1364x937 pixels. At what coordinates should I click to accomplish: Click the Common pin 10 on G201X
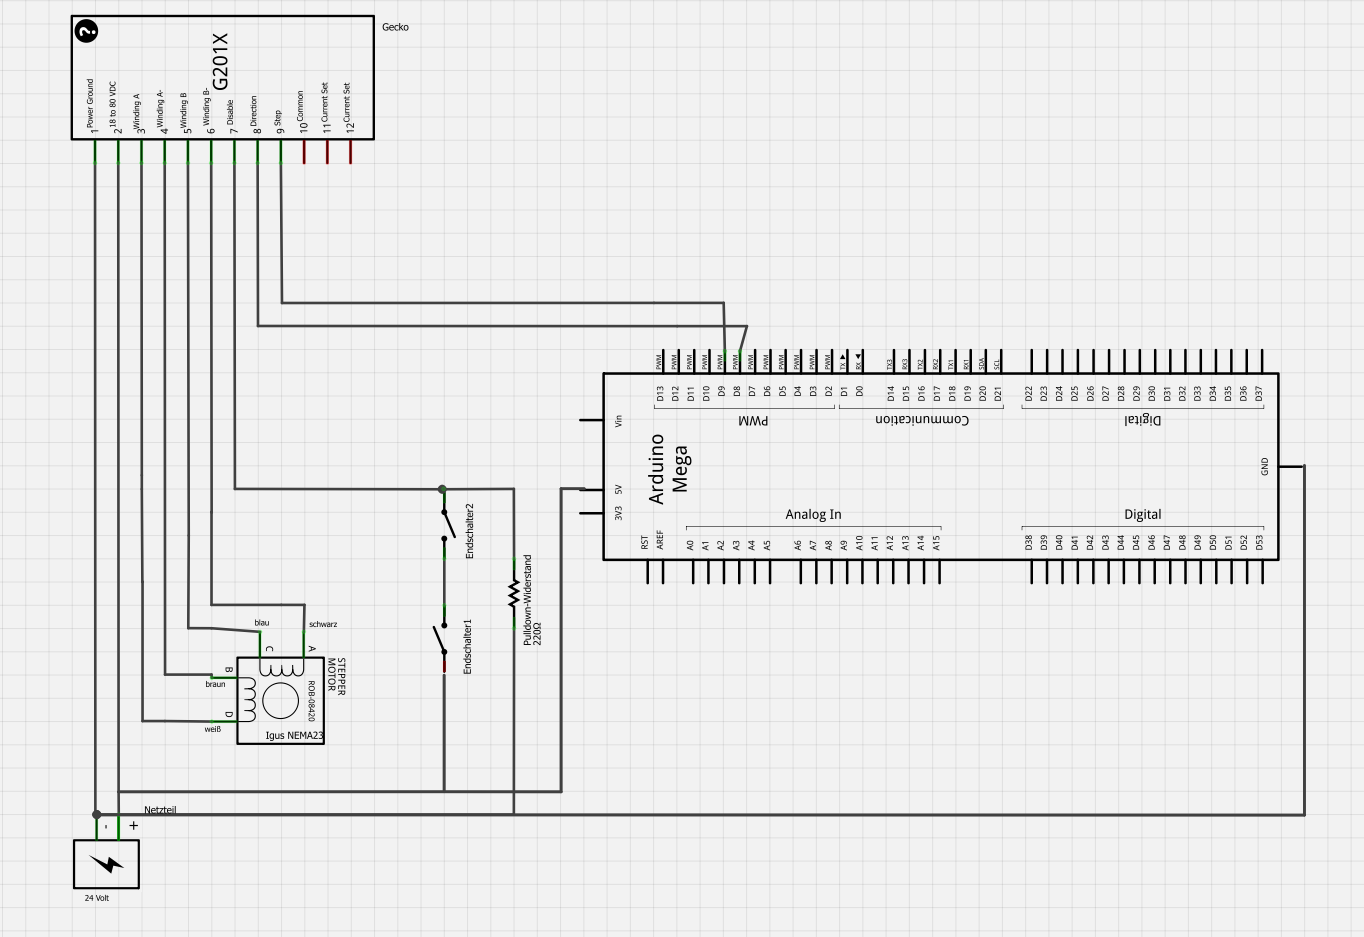(x=304, y=150)
